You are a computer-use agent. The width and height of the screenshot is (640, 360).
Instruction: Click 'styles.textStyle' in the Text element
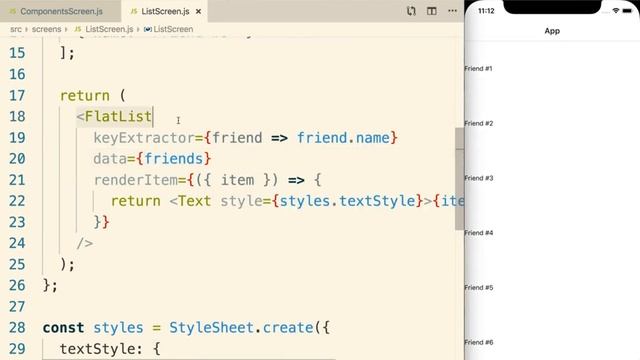tap(347, 201)
